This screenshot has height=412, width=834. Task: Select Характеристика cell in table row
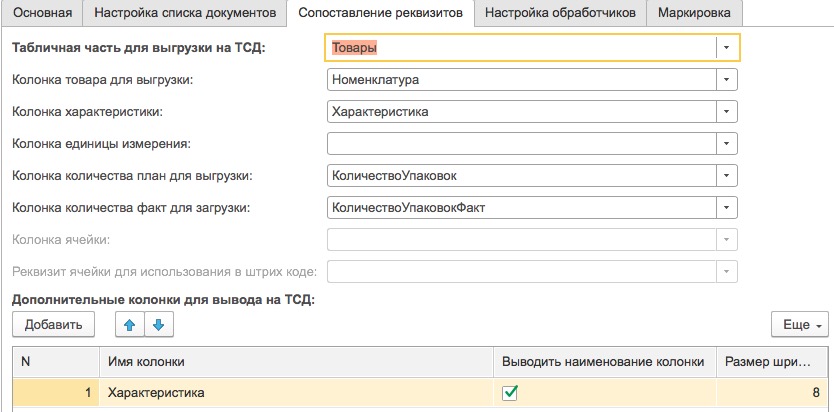[296, 393]
